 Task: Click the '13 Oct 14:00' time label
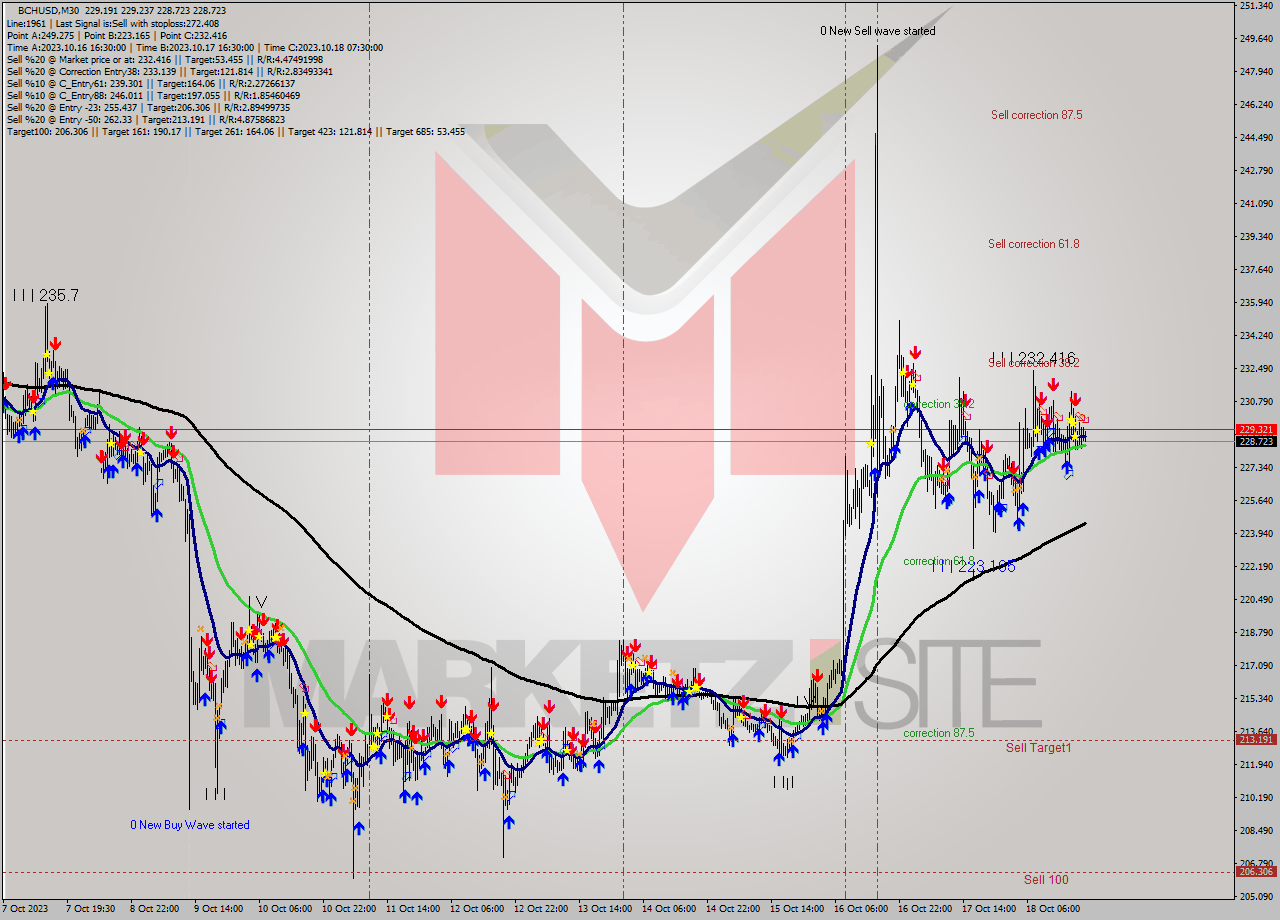tap(603, 909)
